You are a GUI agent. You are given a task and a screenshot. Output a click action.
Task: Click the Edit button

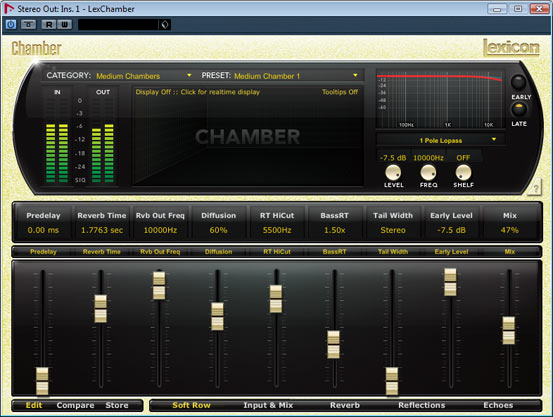[34, 405]
